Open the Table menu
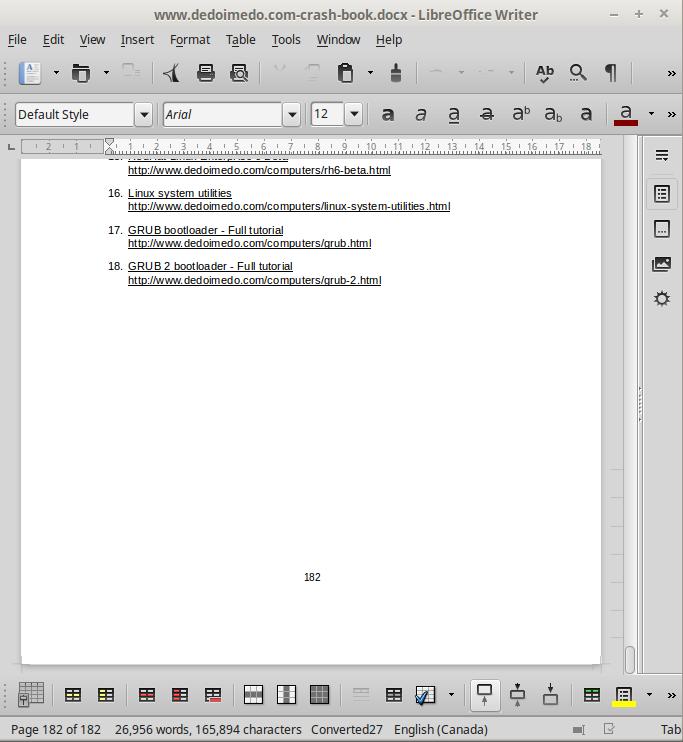Viewport: 683px width, 742px height. (240, 40)
